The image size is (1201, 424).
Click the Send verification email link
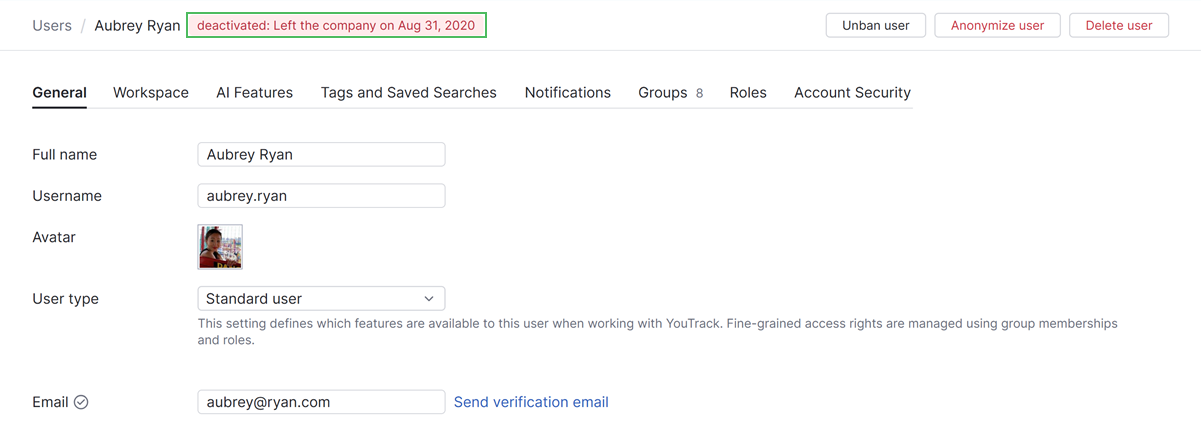(531, 402)
